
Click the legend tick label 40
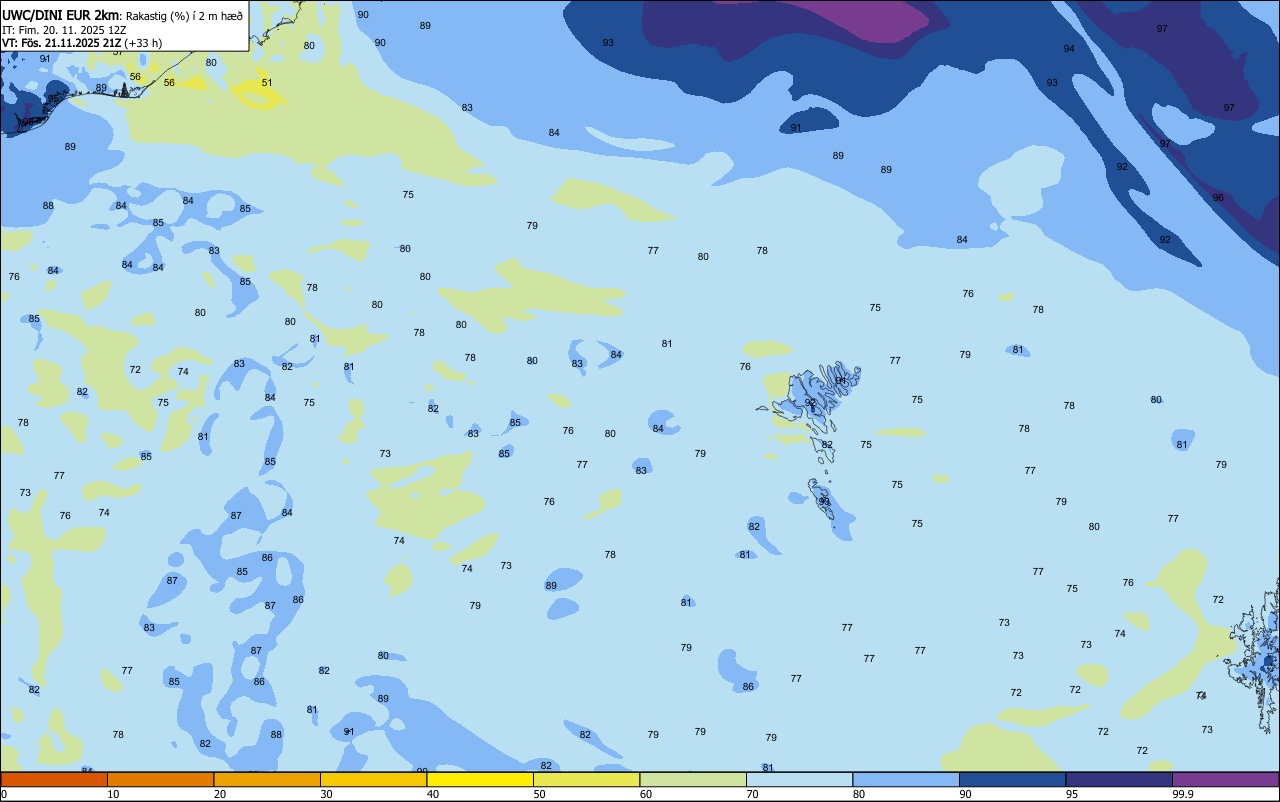coord(433,794)
